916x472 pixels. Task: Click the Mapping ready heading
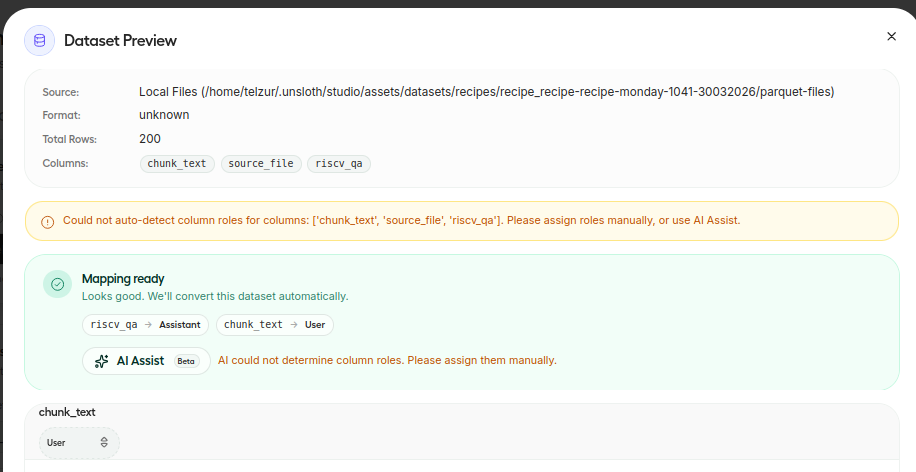click(x=123, y=279)
